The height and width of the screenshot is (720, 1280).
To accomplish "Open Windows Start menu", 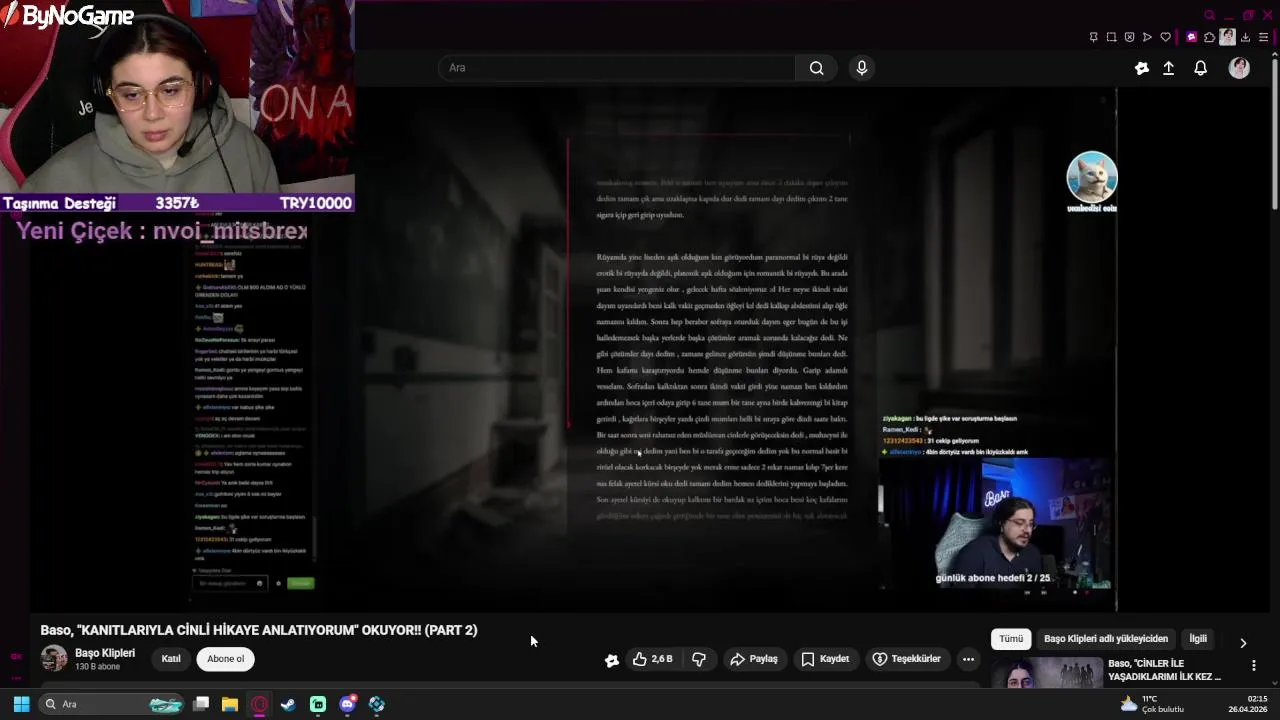I will pyautogui.click(x=21, y=704).
